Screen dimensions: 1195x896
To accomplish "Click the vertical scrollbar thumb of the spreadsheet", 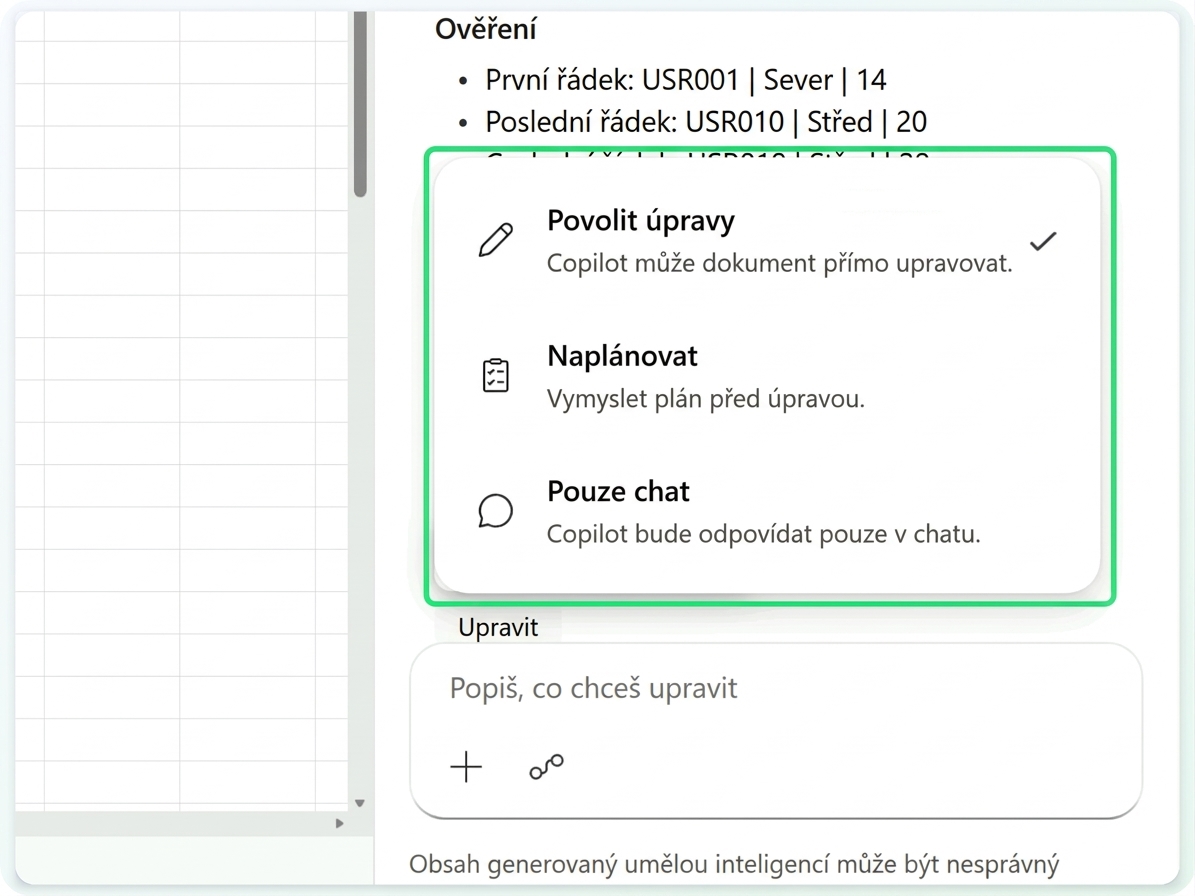I will point(360,104).
